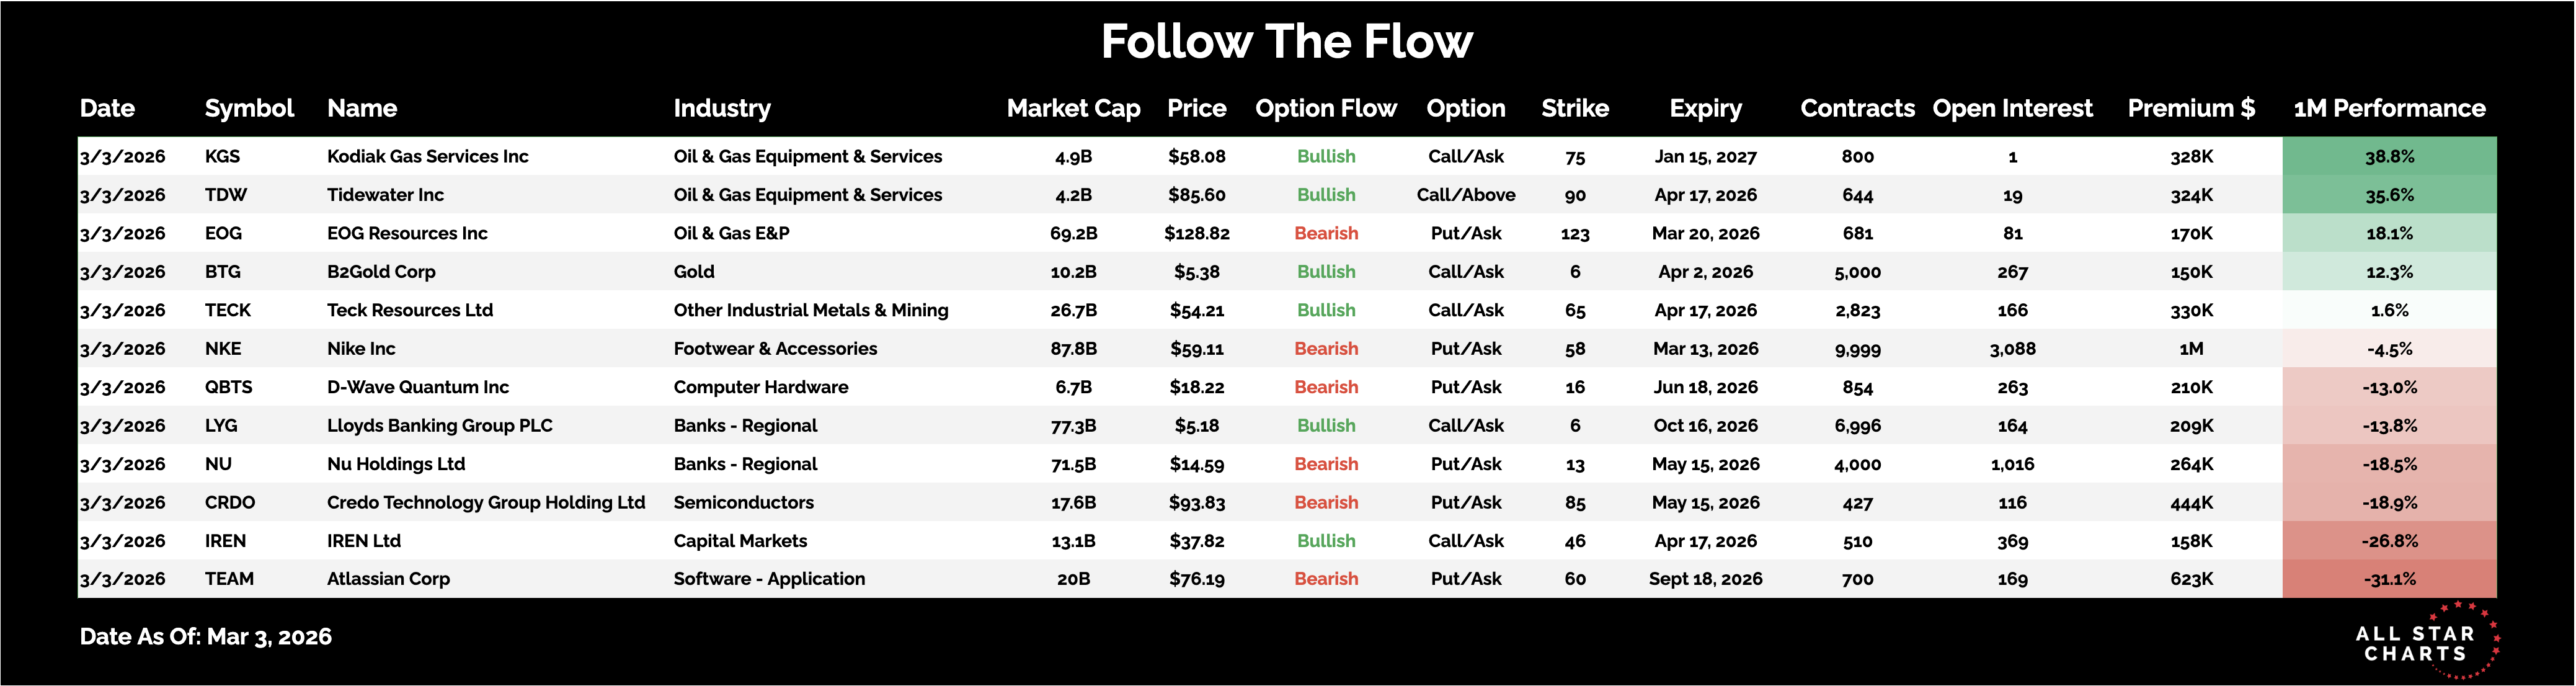Open the KGS ticker symbol
Image resolution: width=2576 pixels, height=686 pixels.
pyautogui.click(x=222, y=156)
